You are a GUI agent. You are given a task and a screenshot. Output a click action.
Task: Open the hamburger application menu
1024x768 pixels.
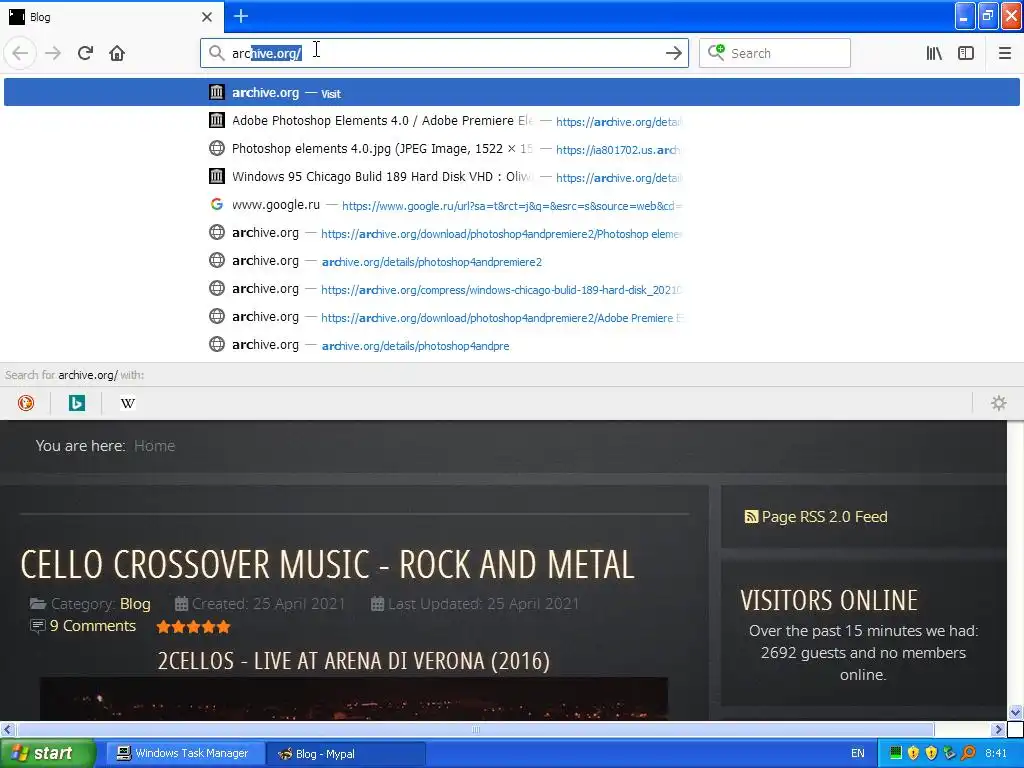click(x=1004, y=53)
